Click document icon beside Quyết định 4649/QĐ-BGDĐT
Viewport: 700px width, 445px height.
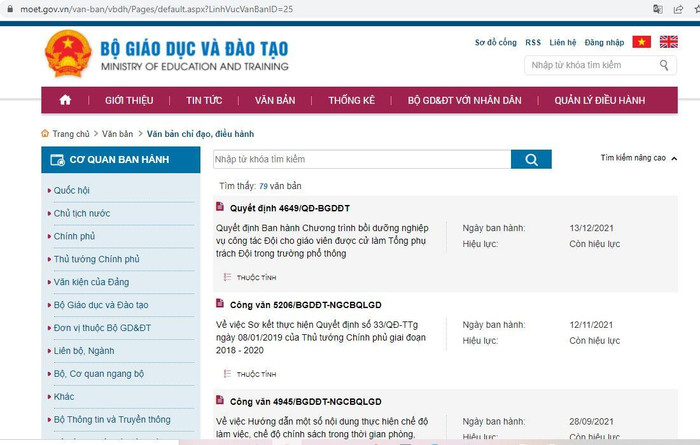tap(220, 206)
